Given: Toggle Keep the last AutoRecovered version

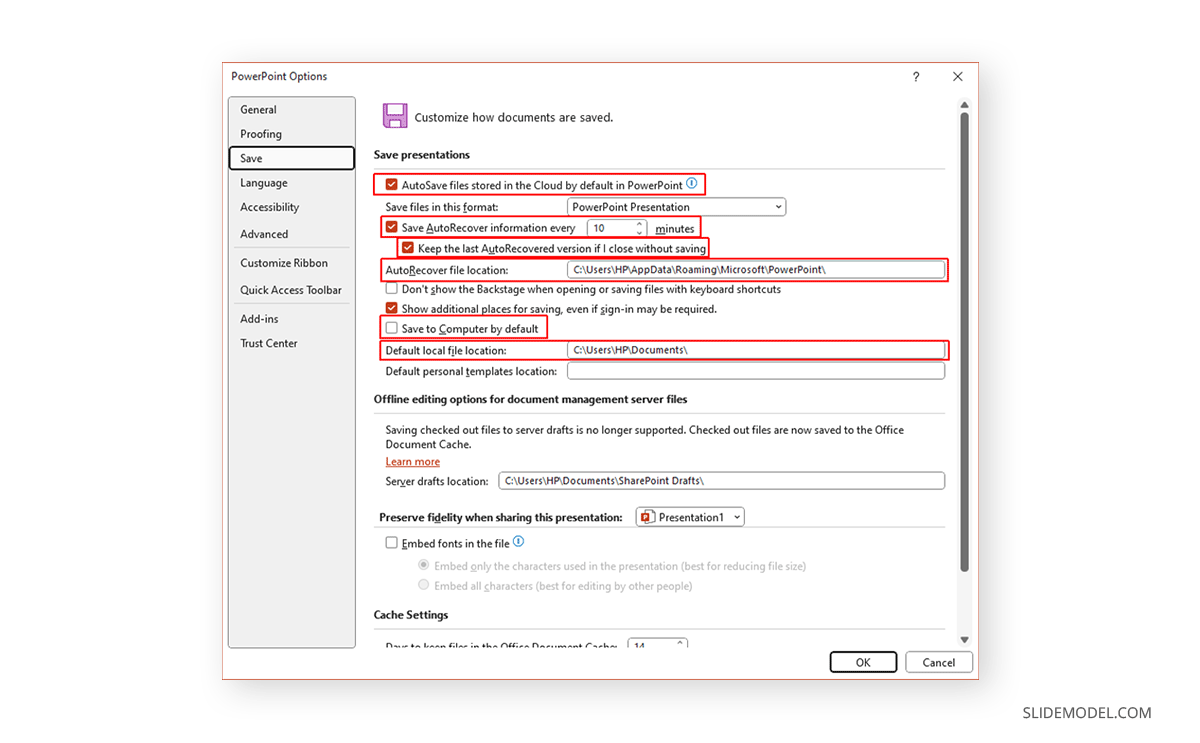Looking at the screenshot, I should coord(408,248).
